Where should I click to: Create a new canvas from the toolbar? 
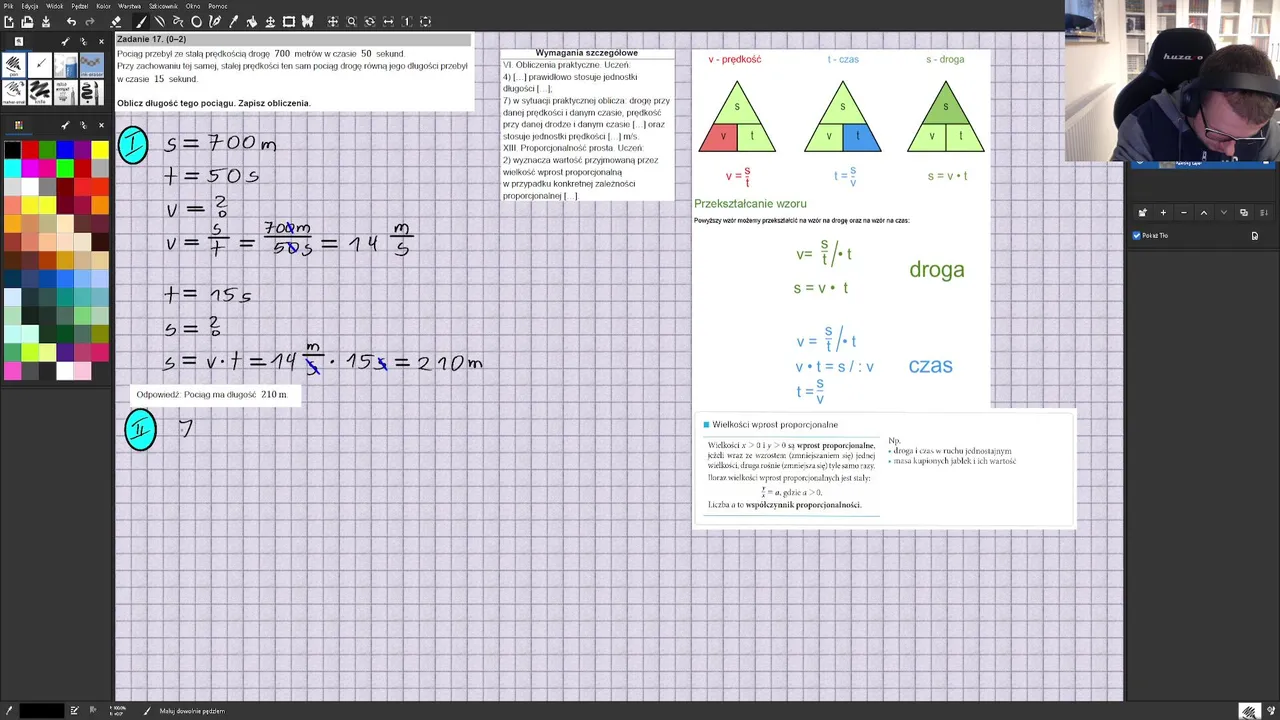tap(9, 22)
